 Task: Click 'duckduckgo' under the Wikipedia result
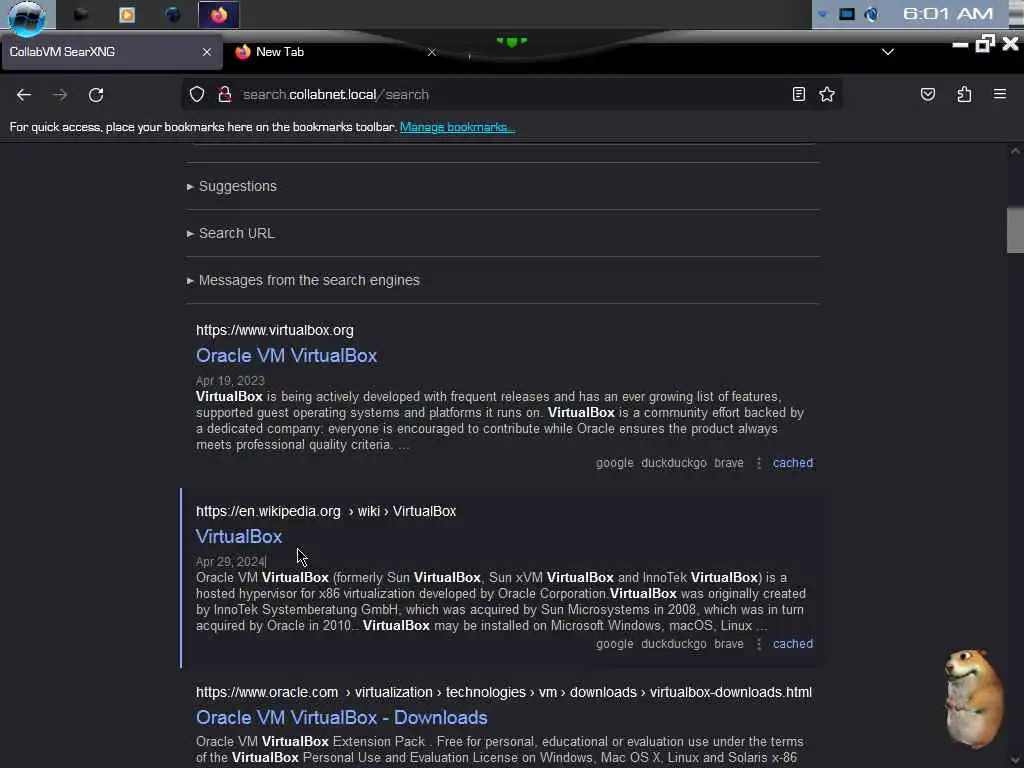(x=674, y=644)
